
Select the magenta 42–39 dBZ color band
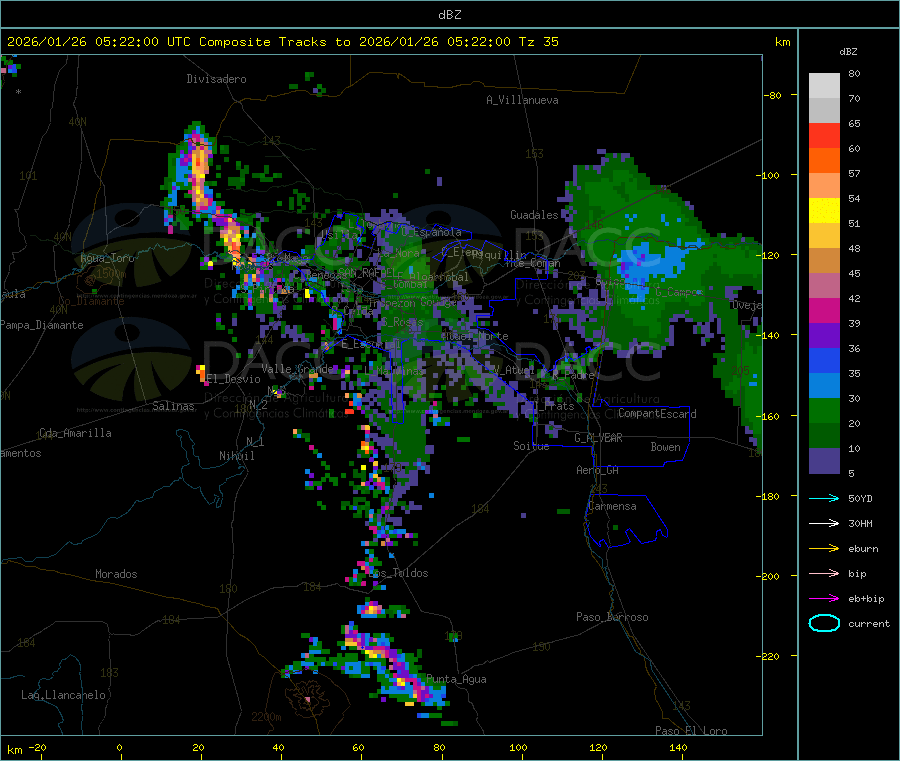[824, 310]
